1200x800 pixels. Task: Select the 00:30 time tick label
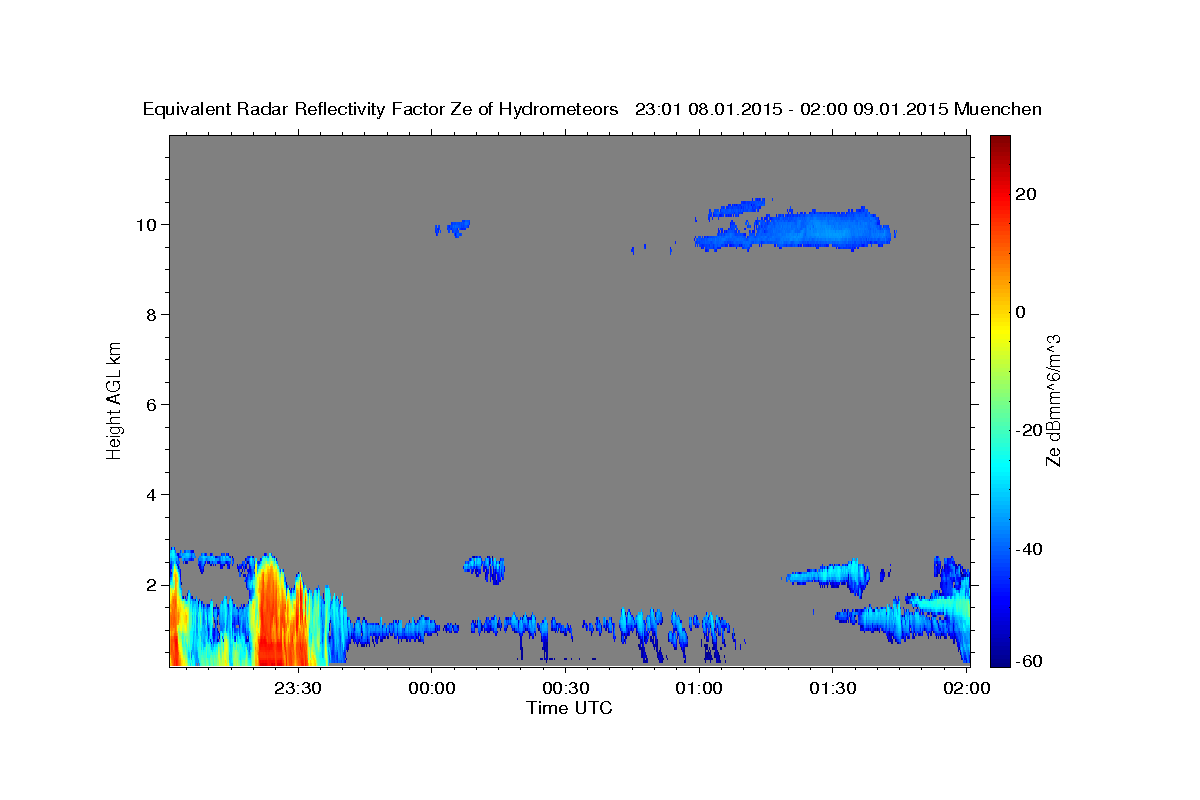pos(565,688)
